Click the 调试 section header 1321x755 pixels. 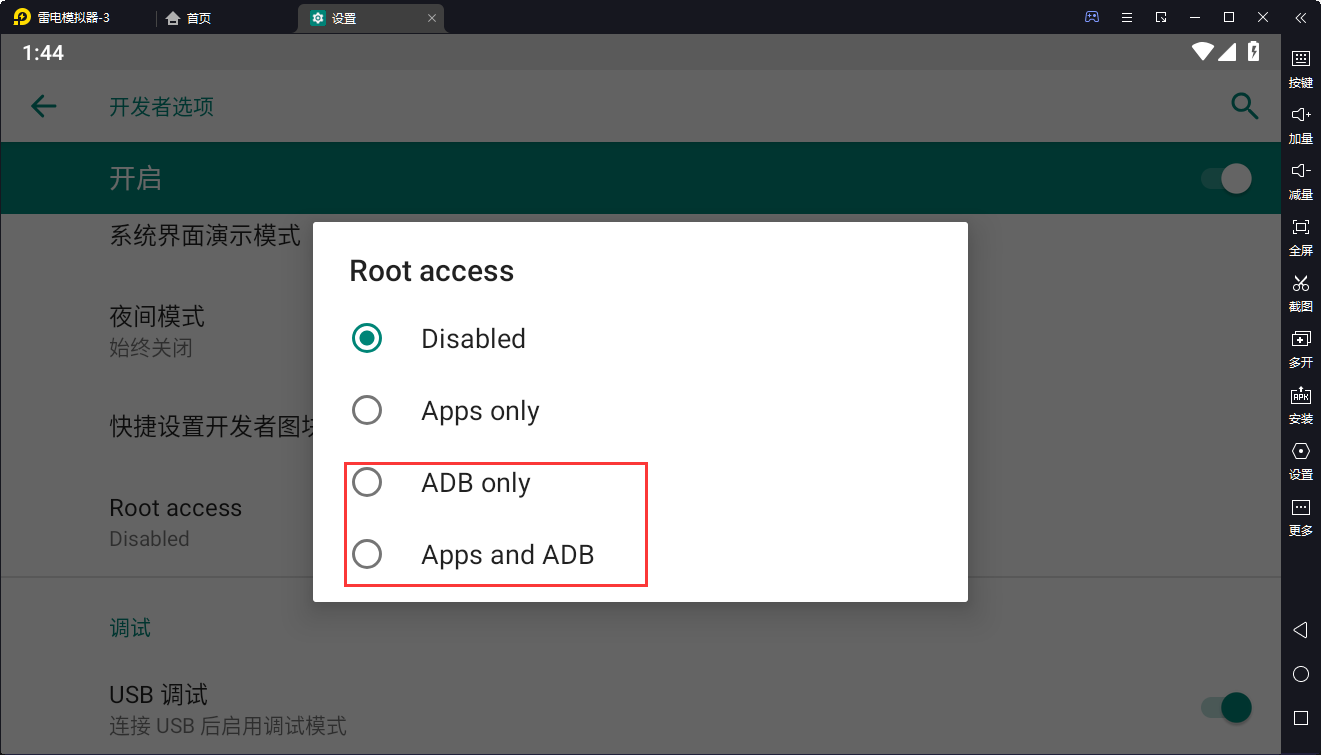(130, 628)
